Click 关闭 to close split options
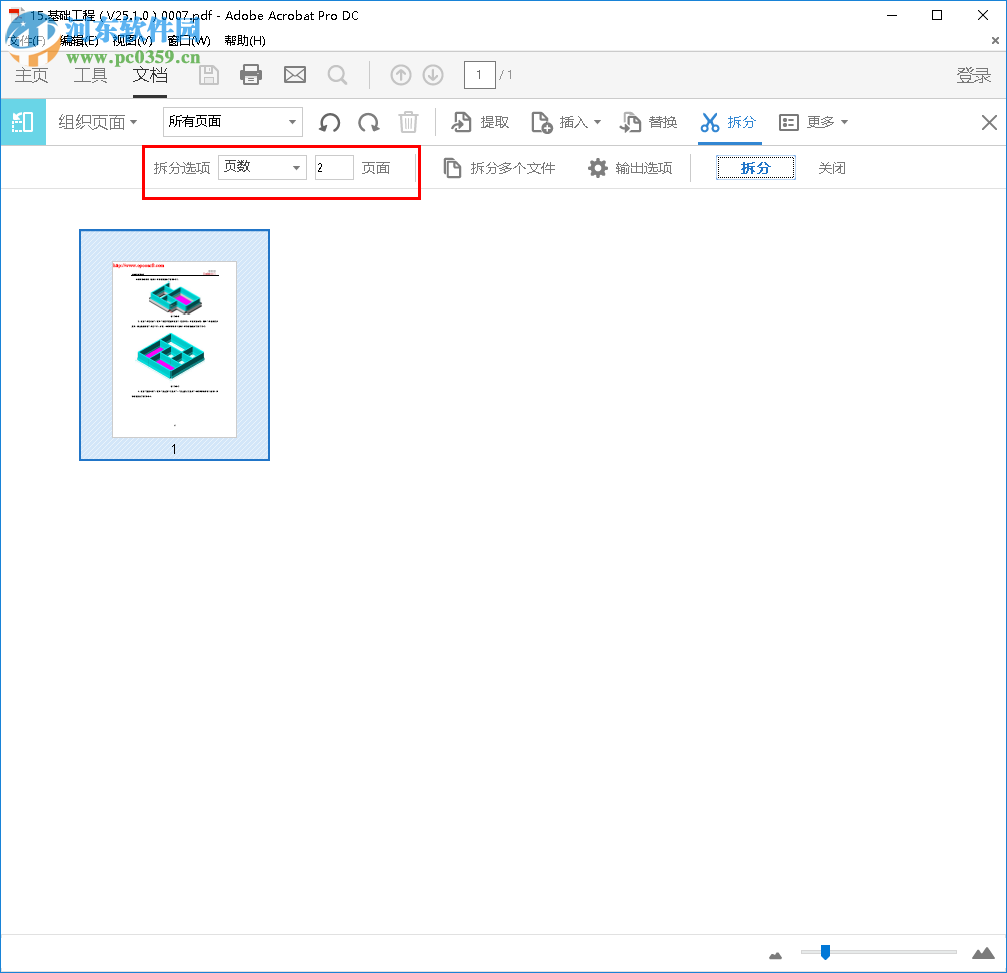Screen dimensions: 1007x973 pyautogui.click(x=831, y=168)
